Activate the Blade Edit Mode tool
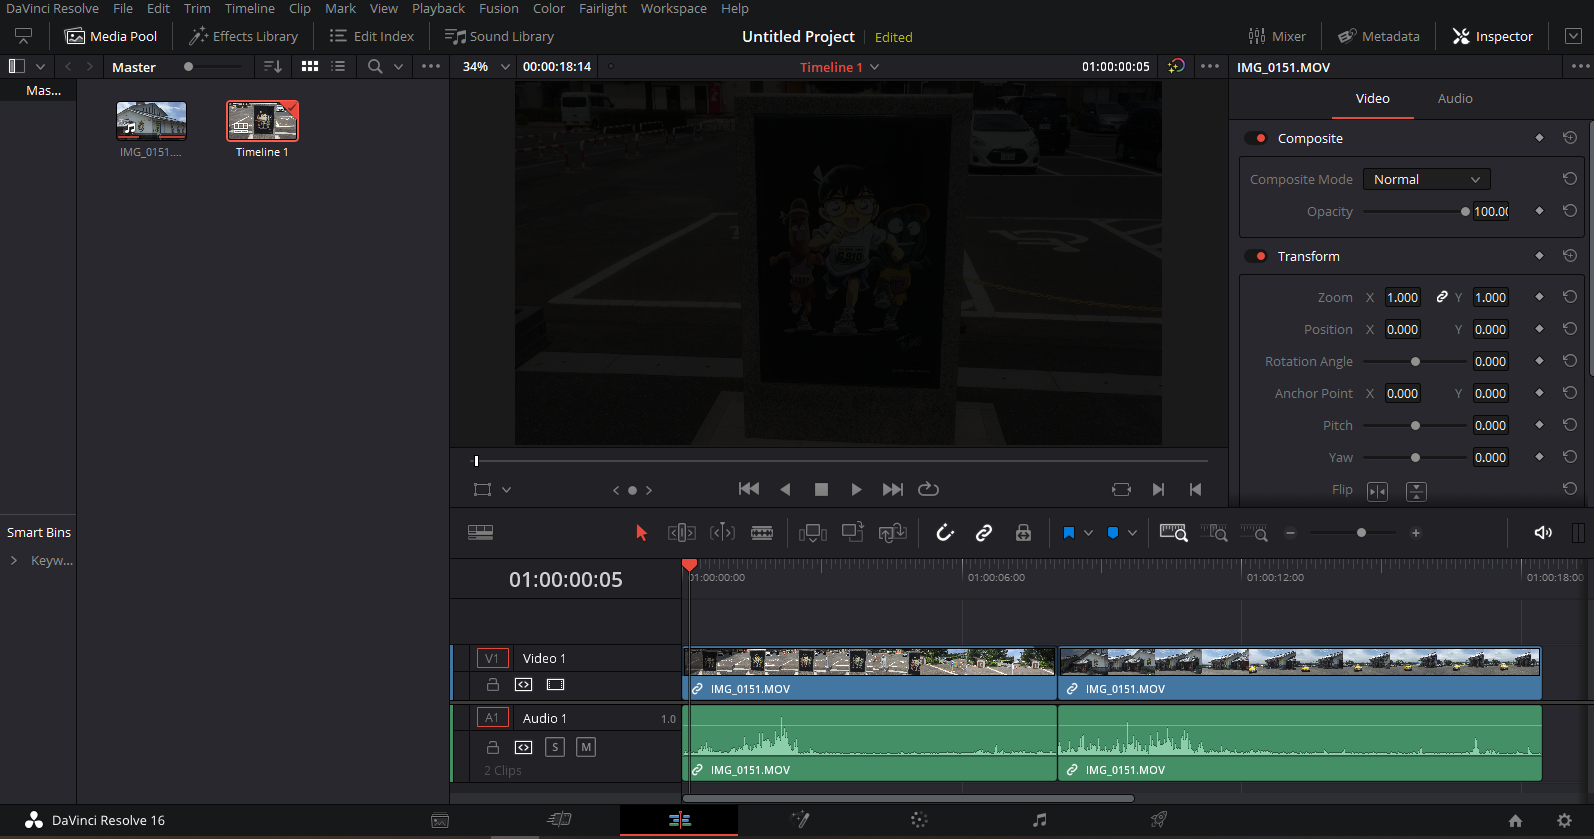Viewport: 1594px width, 839px height. point(762,533)
